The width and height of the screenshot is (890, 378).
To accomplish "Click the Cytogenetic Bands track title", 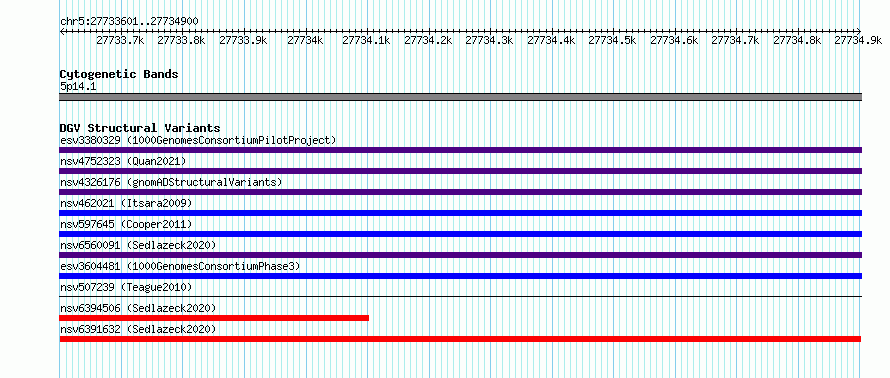I will click(x=119, y=74).
